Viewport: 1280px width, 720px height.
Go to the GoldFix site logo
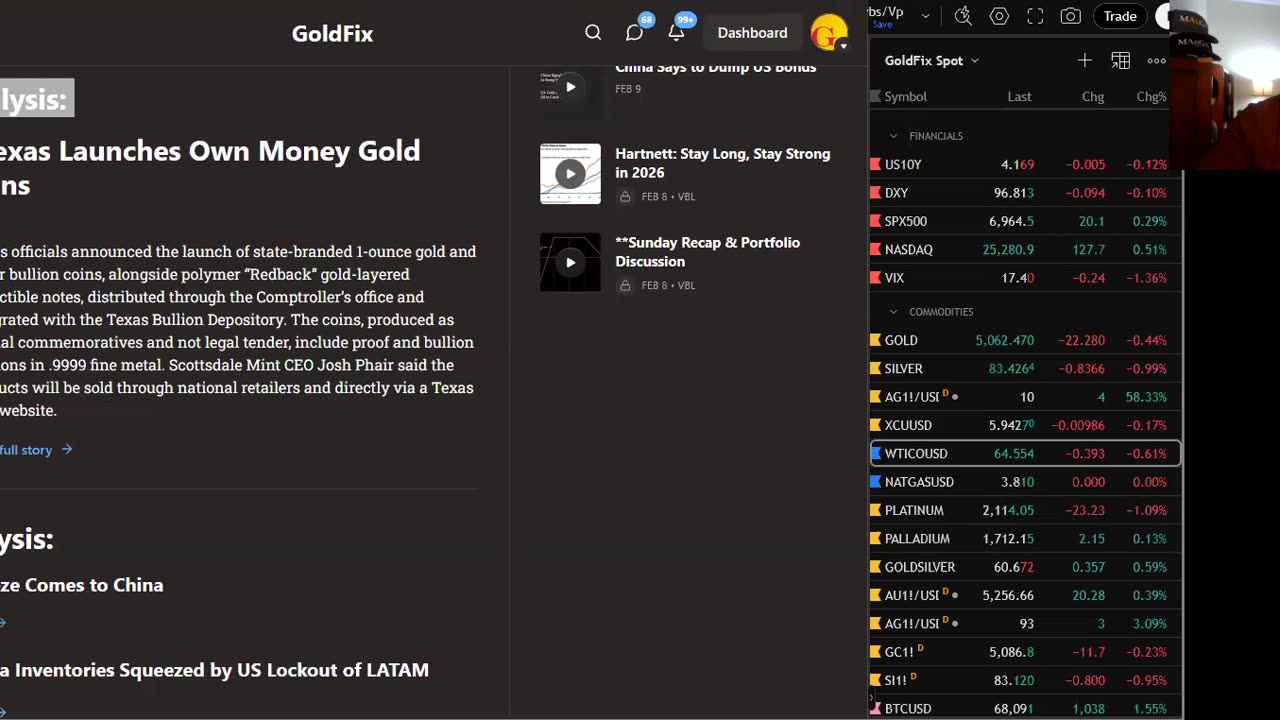coord(332,33)
